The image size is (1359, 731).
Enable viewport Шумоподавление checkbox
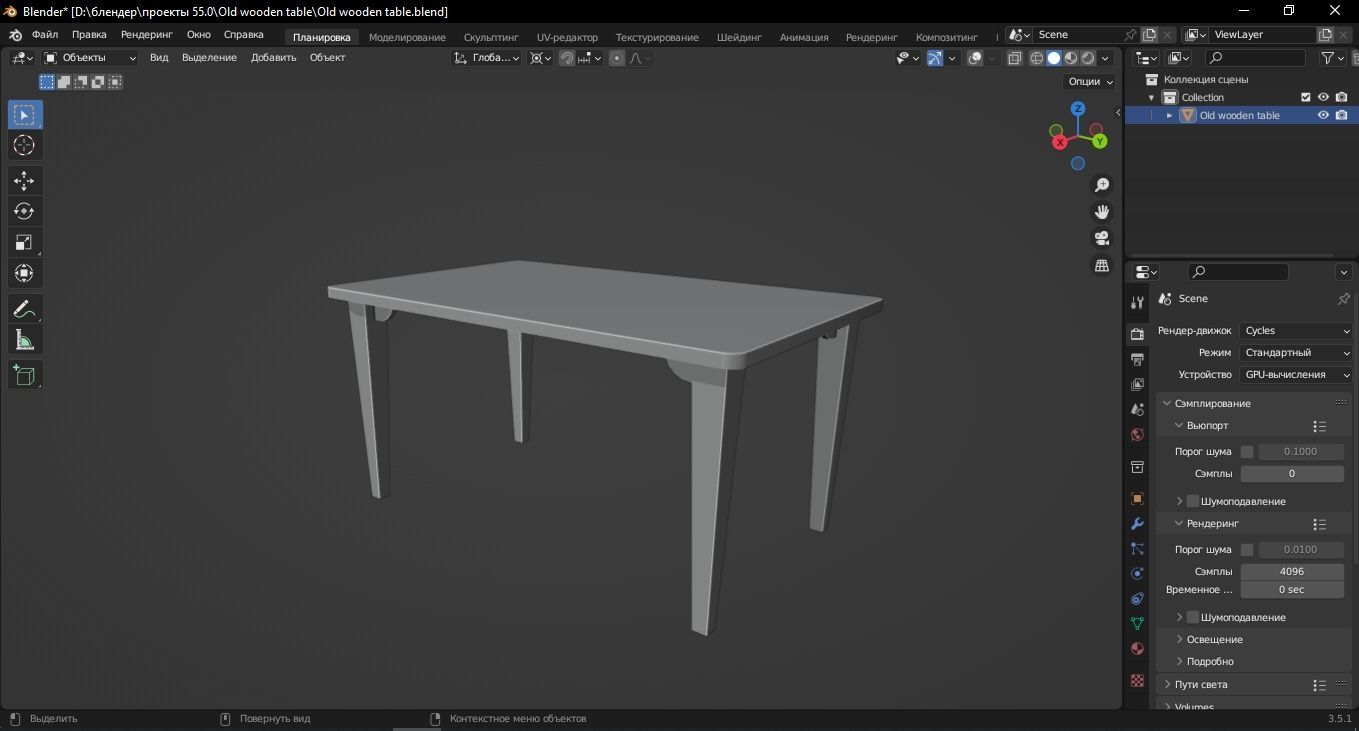tap(1192, 501)
